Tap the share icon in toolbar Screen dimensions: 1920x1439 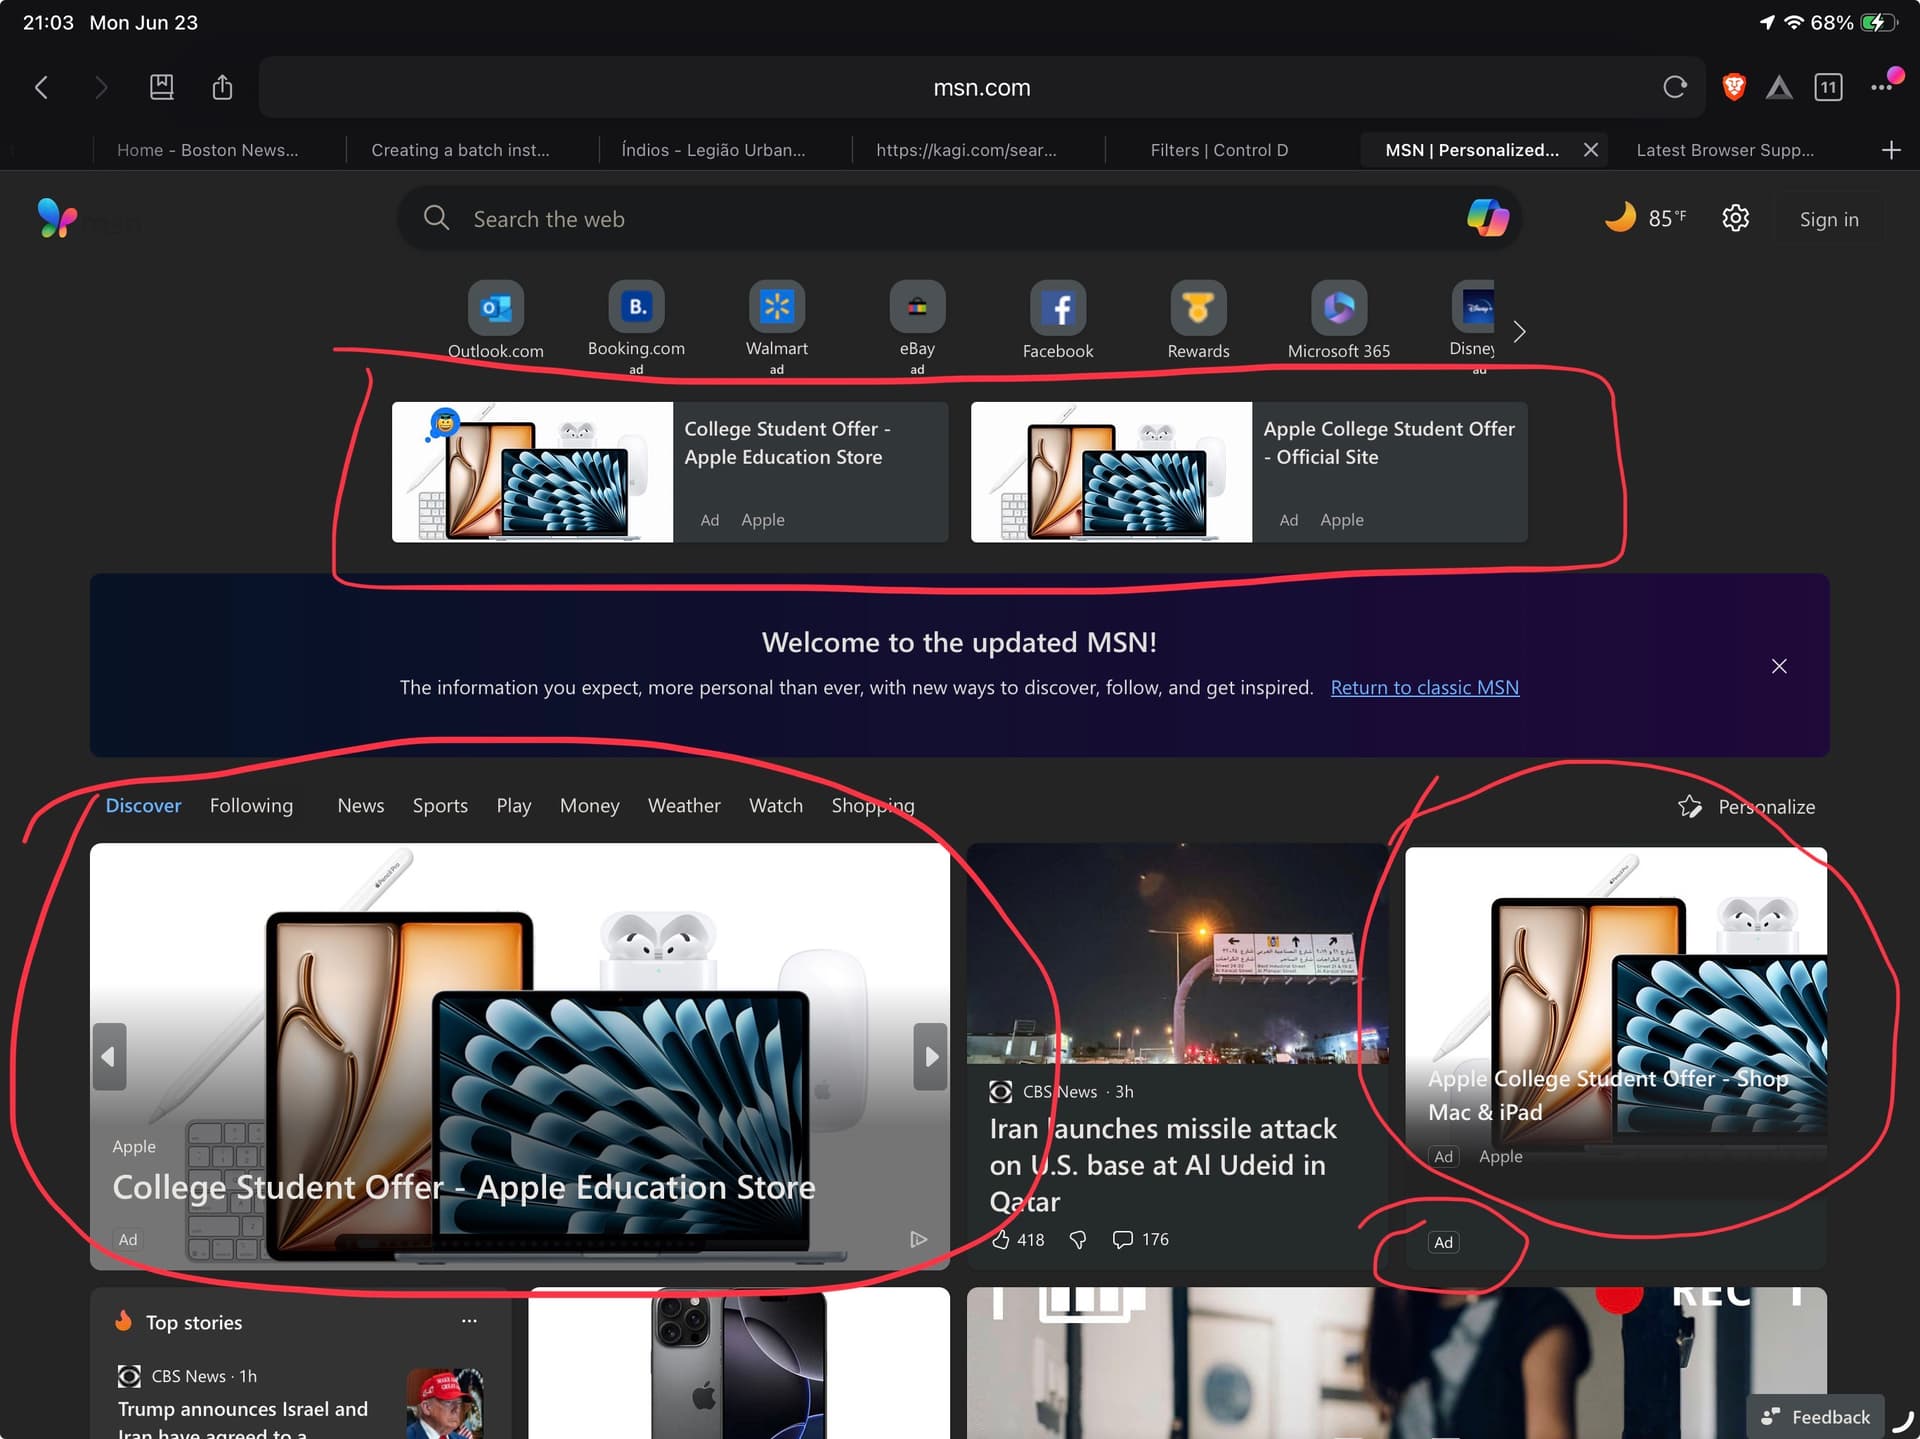[222, 88]
